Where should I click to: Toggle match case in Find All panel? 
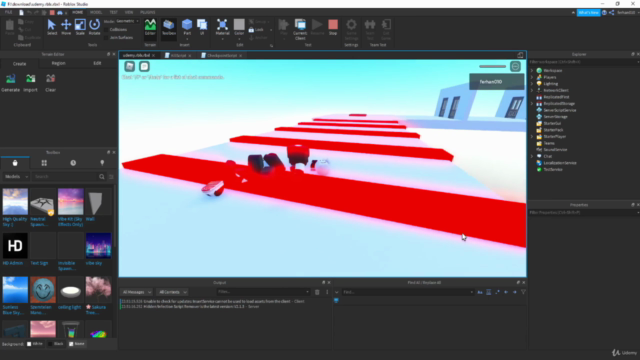tap(480, 292)
